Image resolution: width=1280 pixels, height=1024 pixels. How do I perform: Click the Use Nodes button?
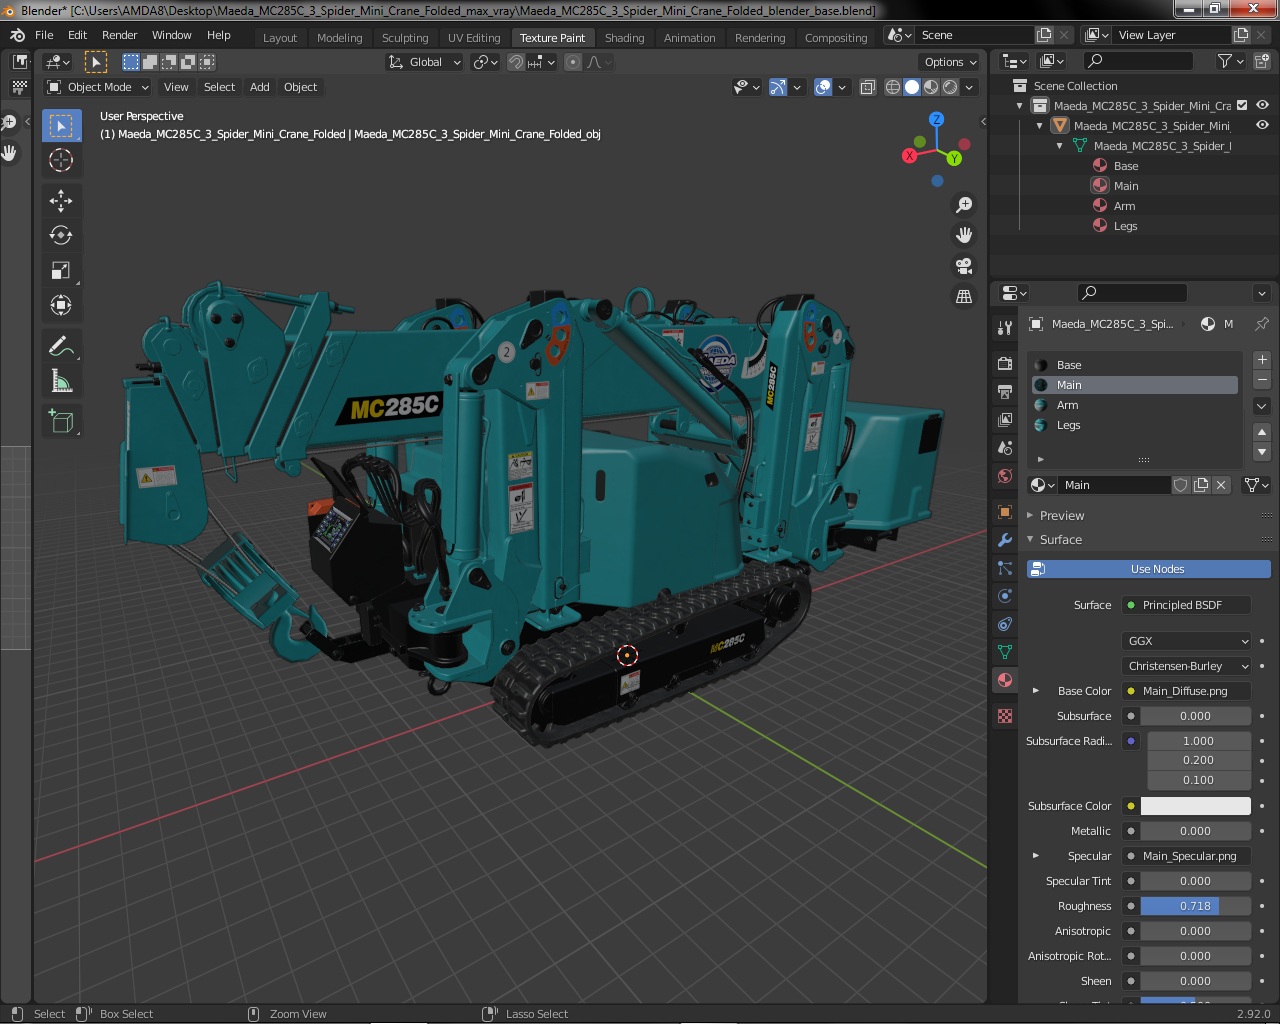click(1148, 569)
